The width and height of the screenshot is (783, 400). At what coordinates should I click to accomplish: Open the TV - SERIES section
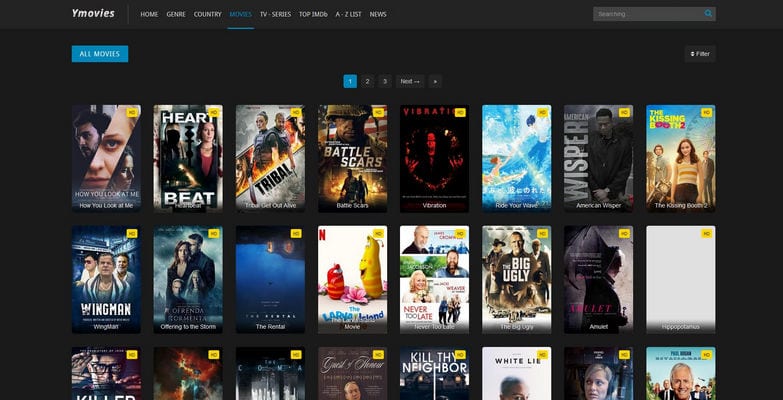pos(275,14)
